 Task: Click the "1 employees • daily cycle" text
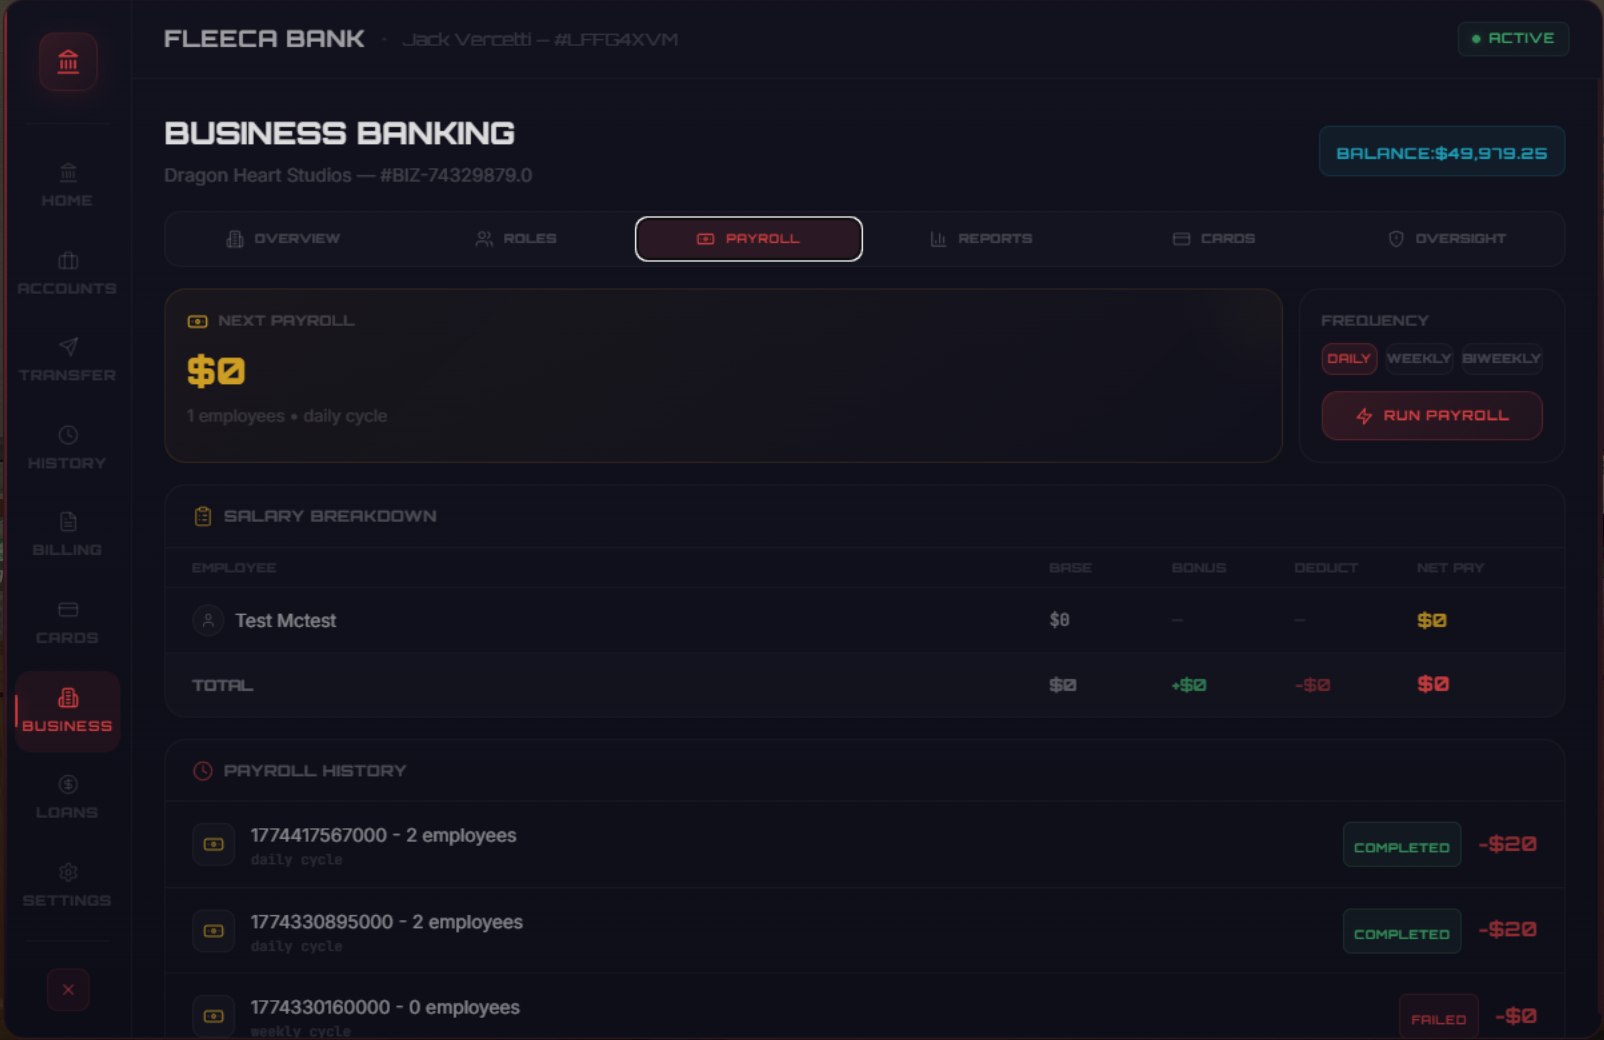pos(287,416)
